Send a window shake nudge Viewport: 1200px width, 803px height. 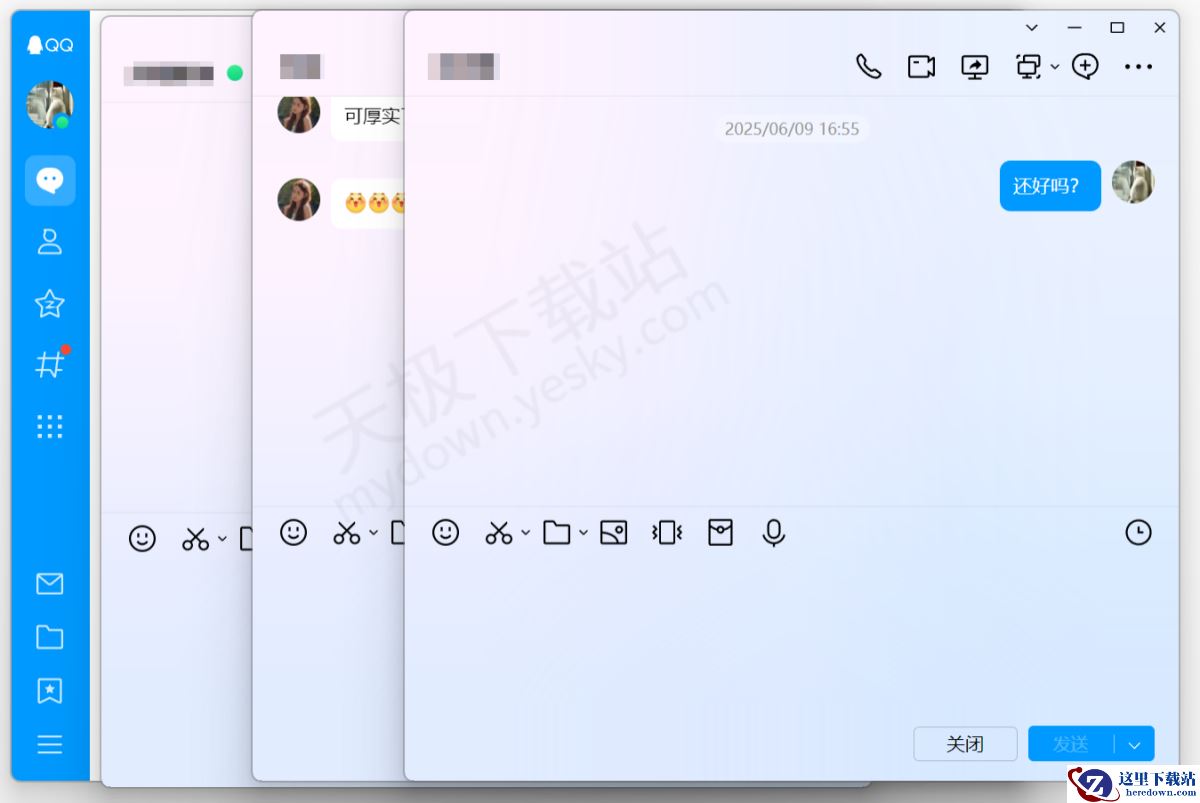[667, 532]
